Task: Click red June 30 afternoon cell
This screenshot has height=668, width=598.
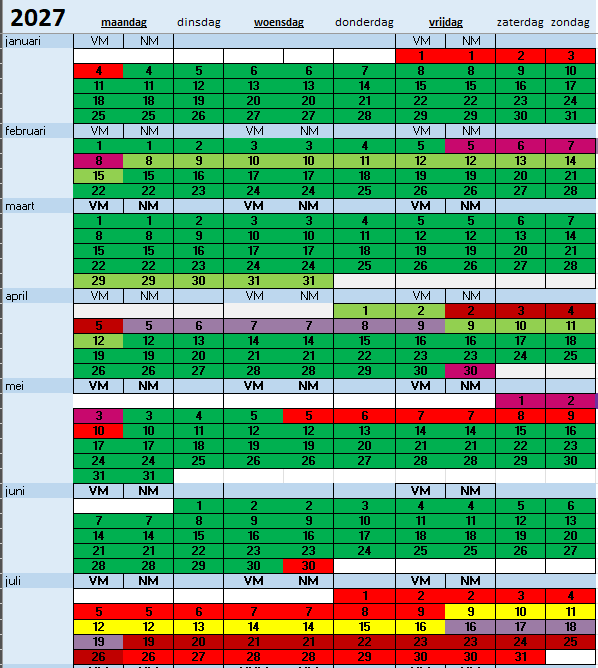Action: click(308, 566)
